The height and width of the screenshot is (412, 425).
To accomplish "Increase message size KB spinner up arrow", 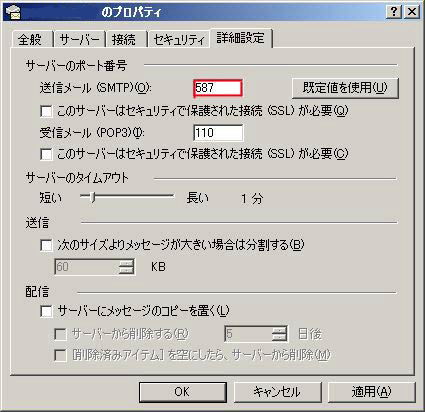I will [x=126, y=263].
